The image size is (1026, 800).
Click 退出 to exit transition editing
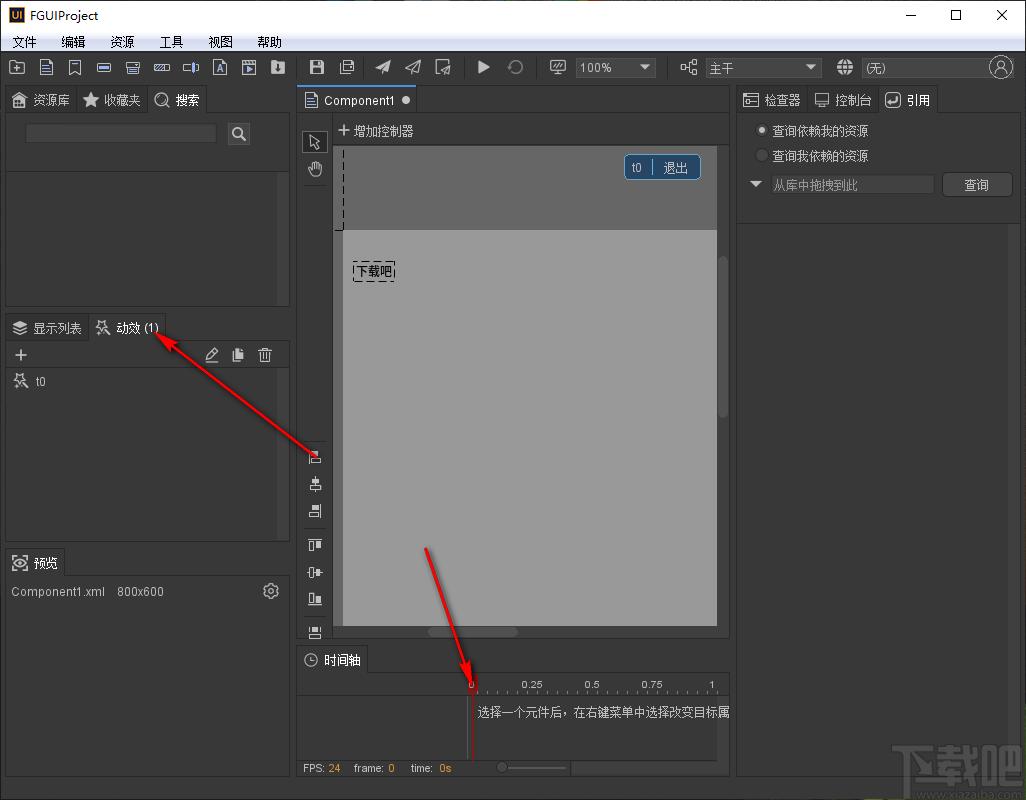tap(675, 167)
